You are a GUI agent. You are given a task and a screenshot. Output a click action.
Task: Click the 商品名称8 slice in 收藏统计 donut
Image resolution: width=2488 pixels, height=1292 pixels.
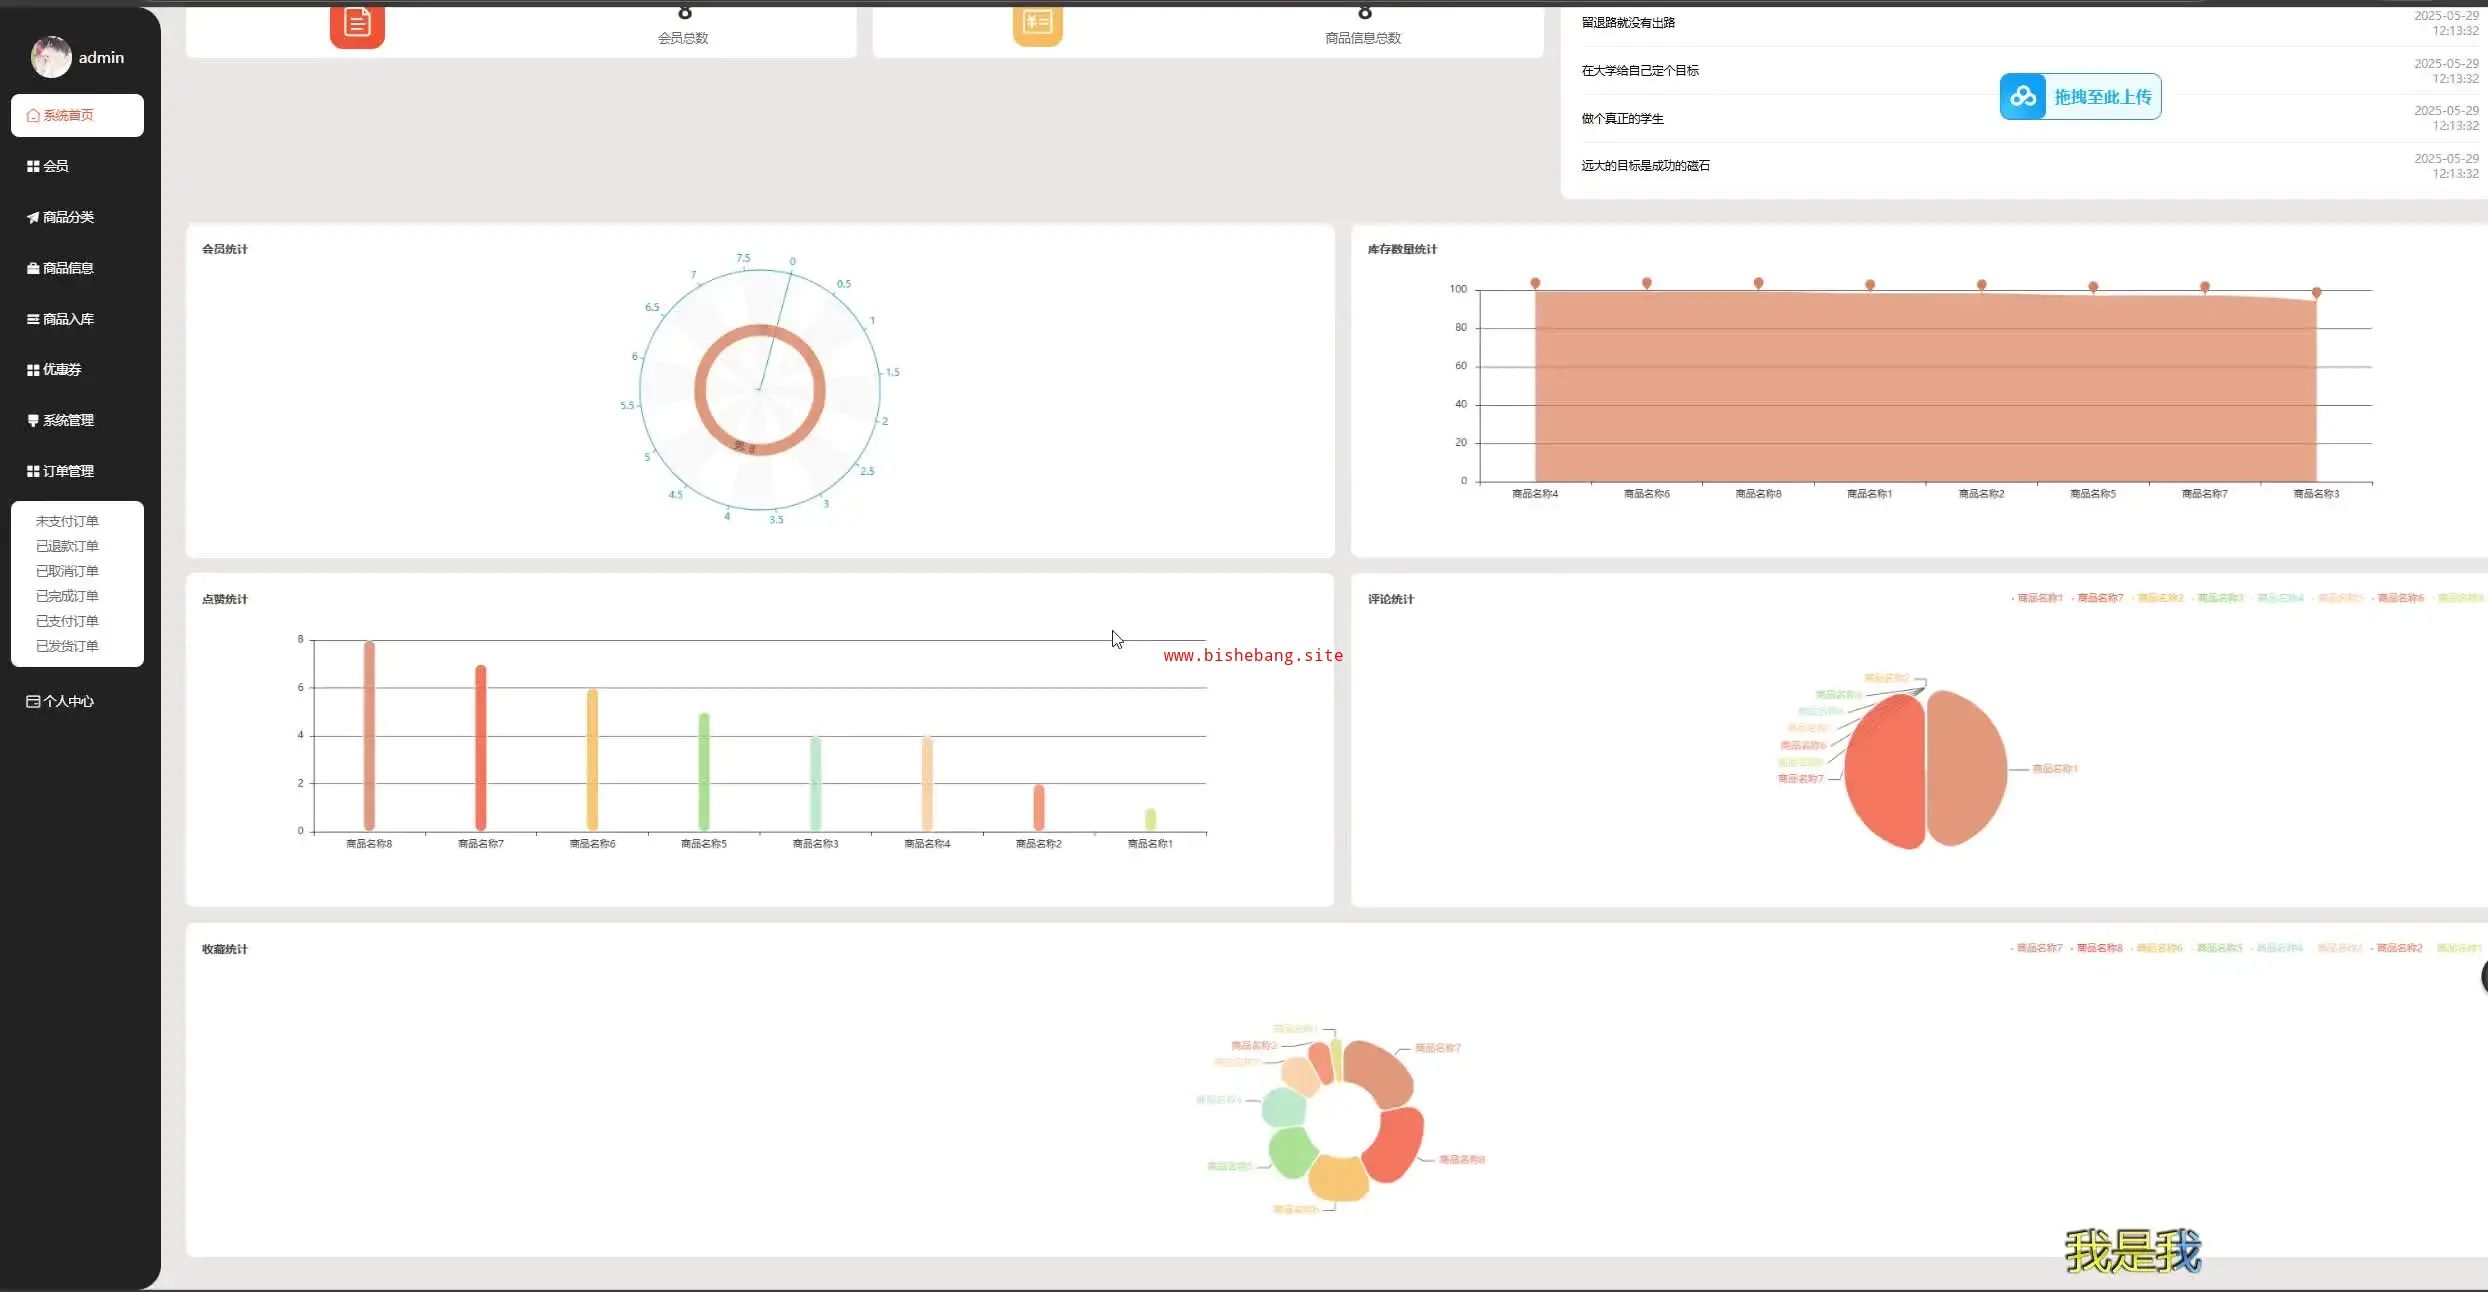pos(1395,1145)
